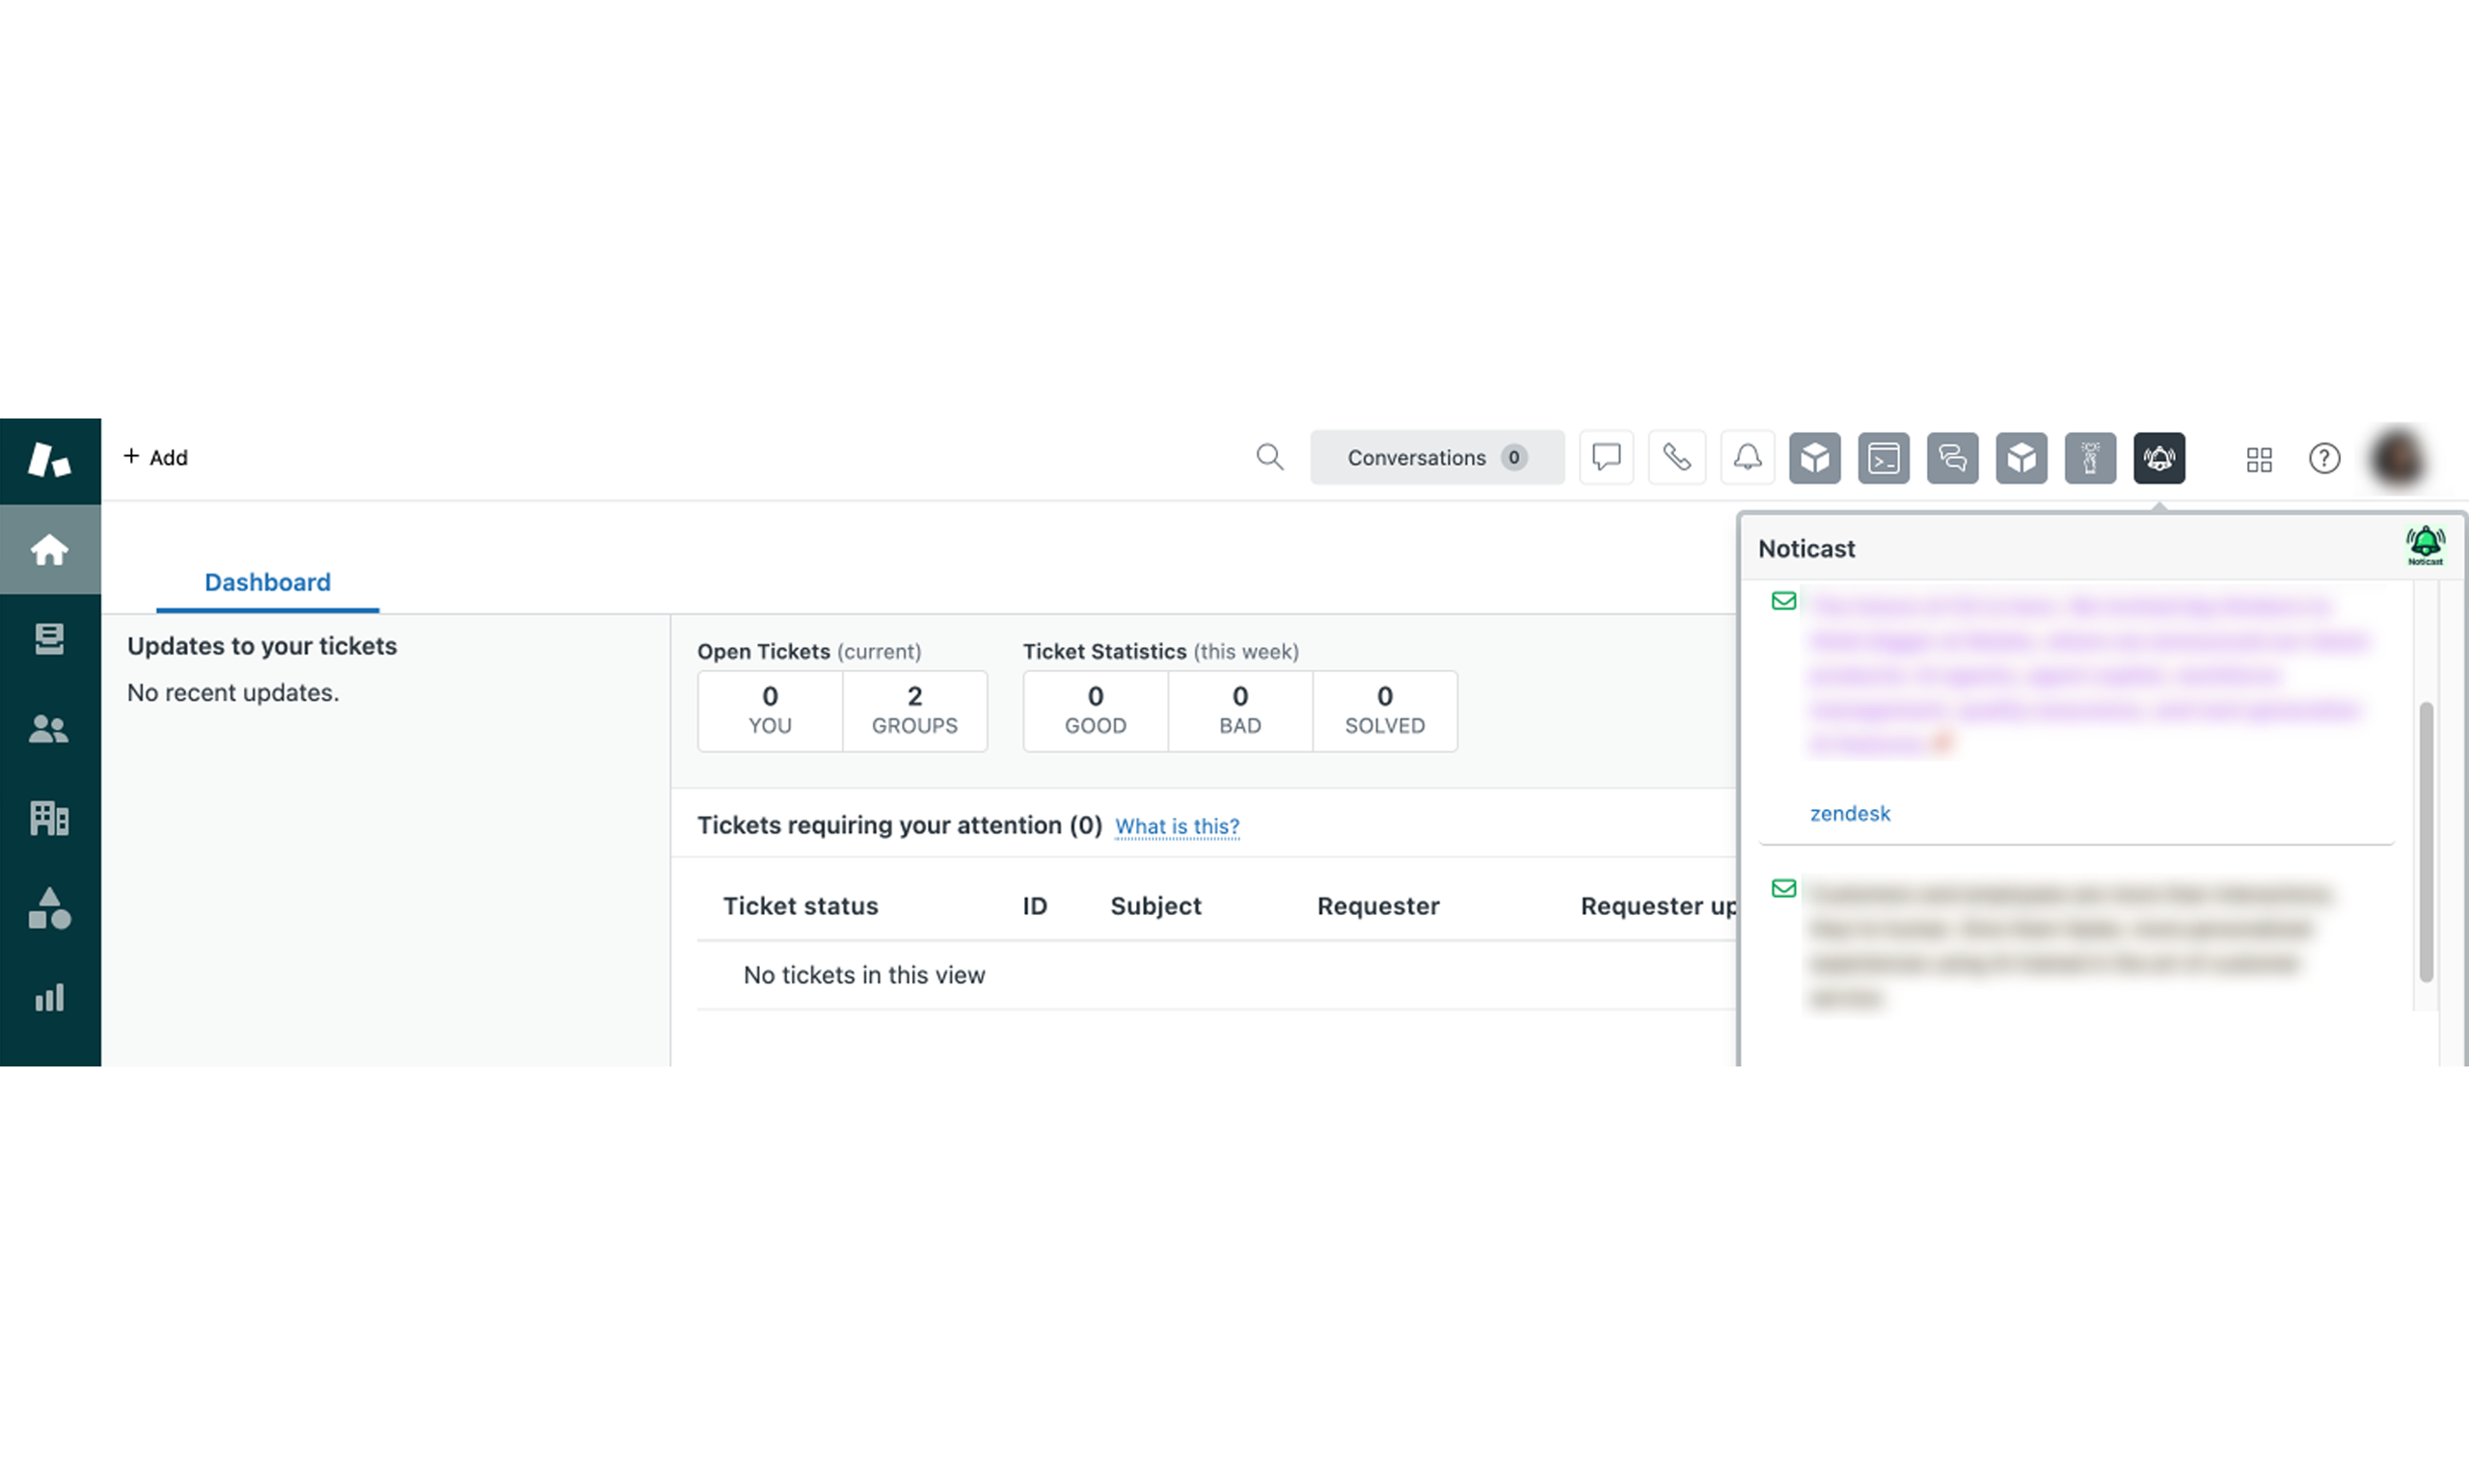Toggle the chat bubble panel
This screenshot has height=1484, width=2469.
pos(1606,457)
